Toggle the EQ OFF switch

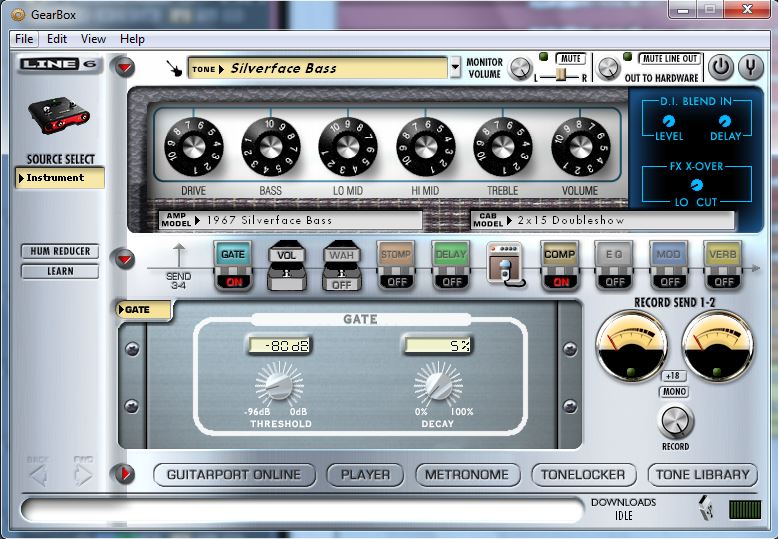[x=615, y=282]
